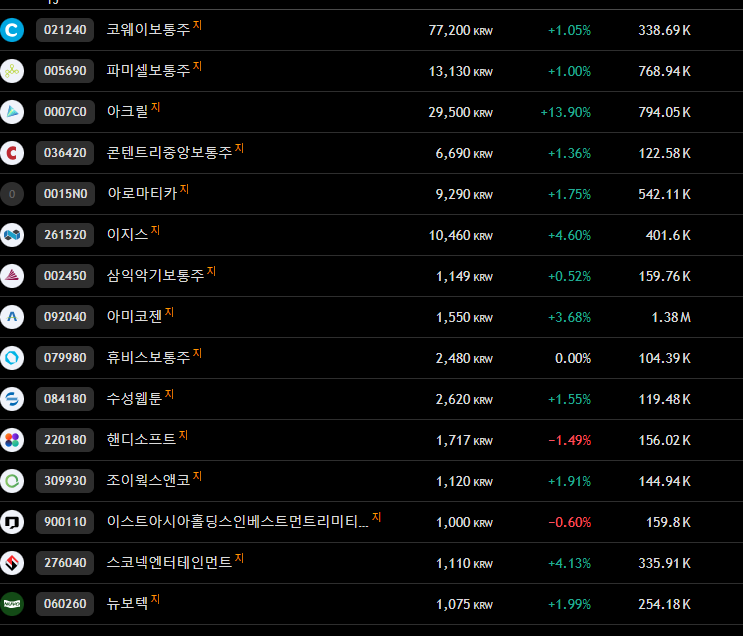This screenshot has height=636, width=743.
Task: Open the 수성웹툰 stock name link
Action: [135, 399]
